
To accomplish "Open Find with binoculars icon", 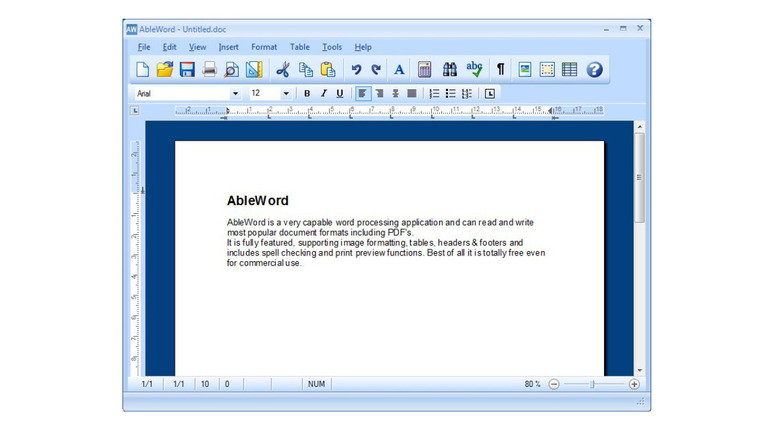I will click(x=450, y=70).
